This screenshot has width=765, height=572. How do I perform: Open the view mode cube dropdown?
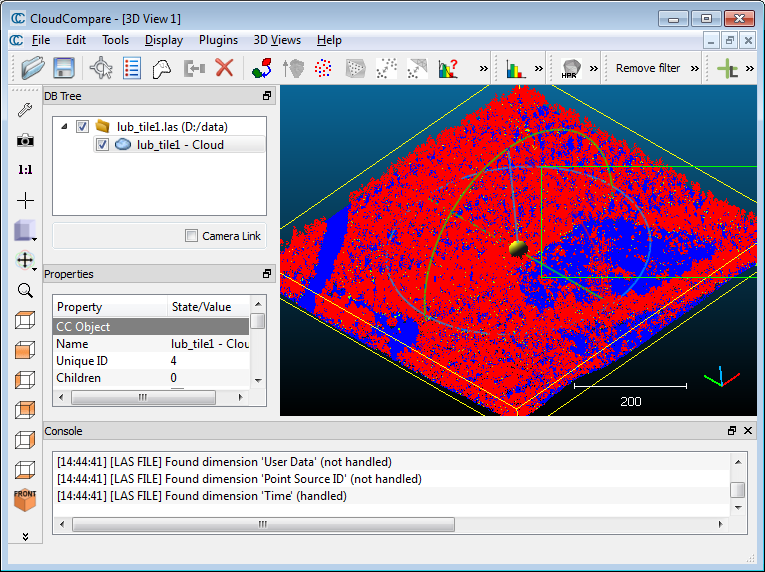click(34, 239)
